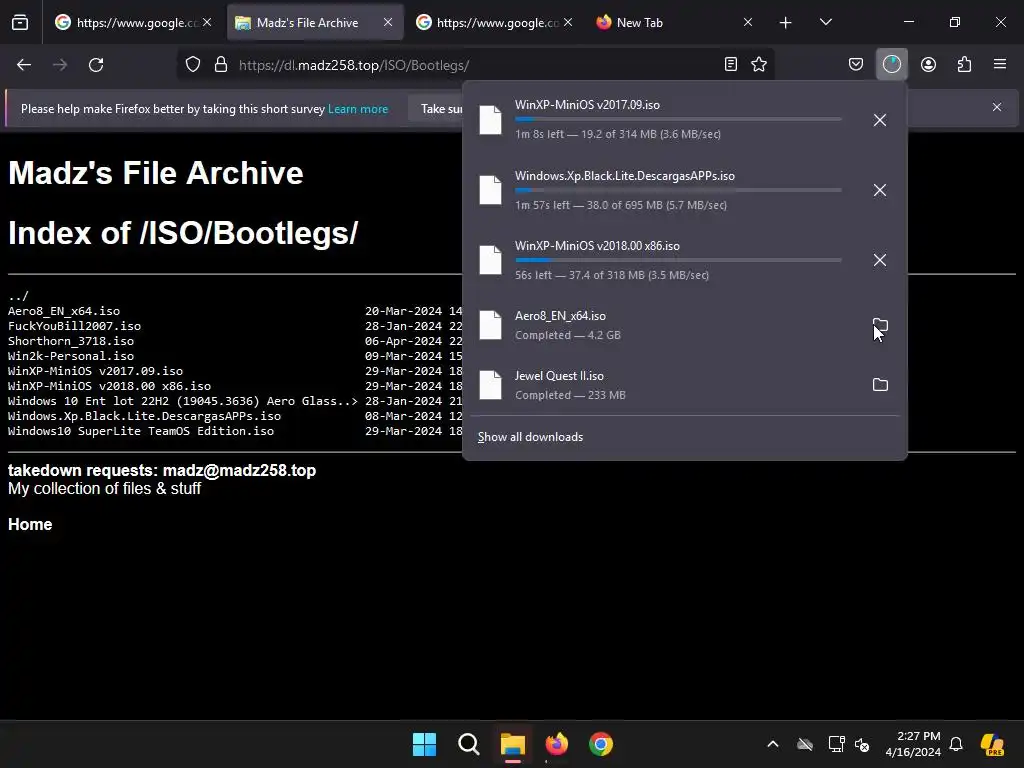Focus the URL address bar
This screenshot has height=768, width=1024.
click(x=477, y=65)
